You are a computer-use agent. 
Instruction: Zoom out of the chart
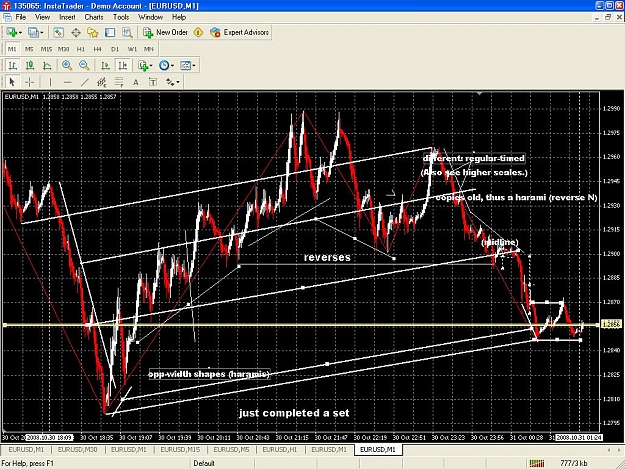(84, 65)
